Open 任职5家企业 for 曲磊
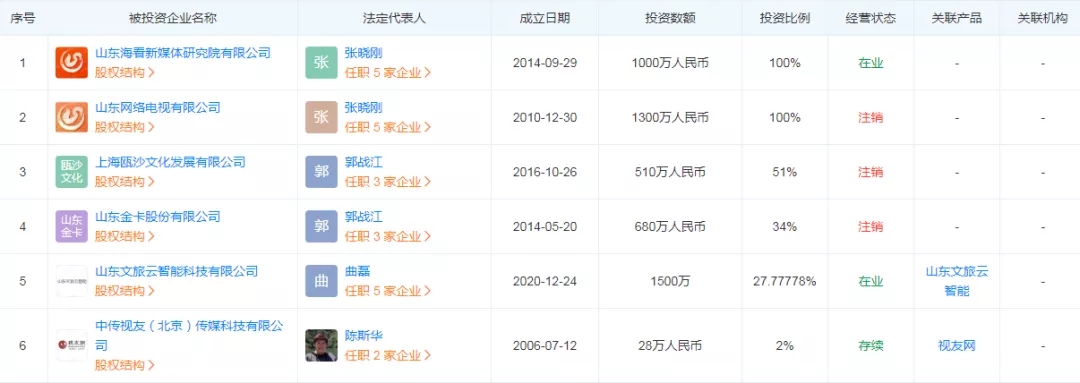Screen dimensions: 1080x383 coord(388,291)
